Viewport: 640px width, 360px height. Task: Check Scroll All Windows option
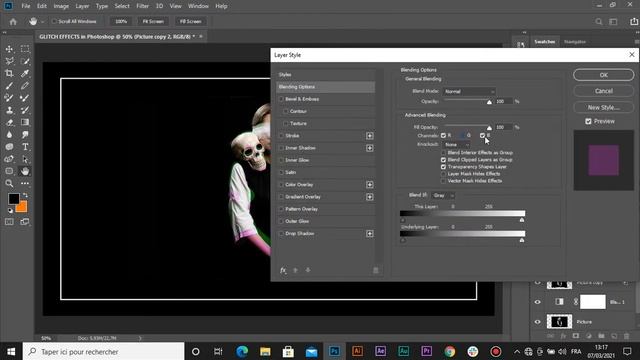[x=54, y=21]
